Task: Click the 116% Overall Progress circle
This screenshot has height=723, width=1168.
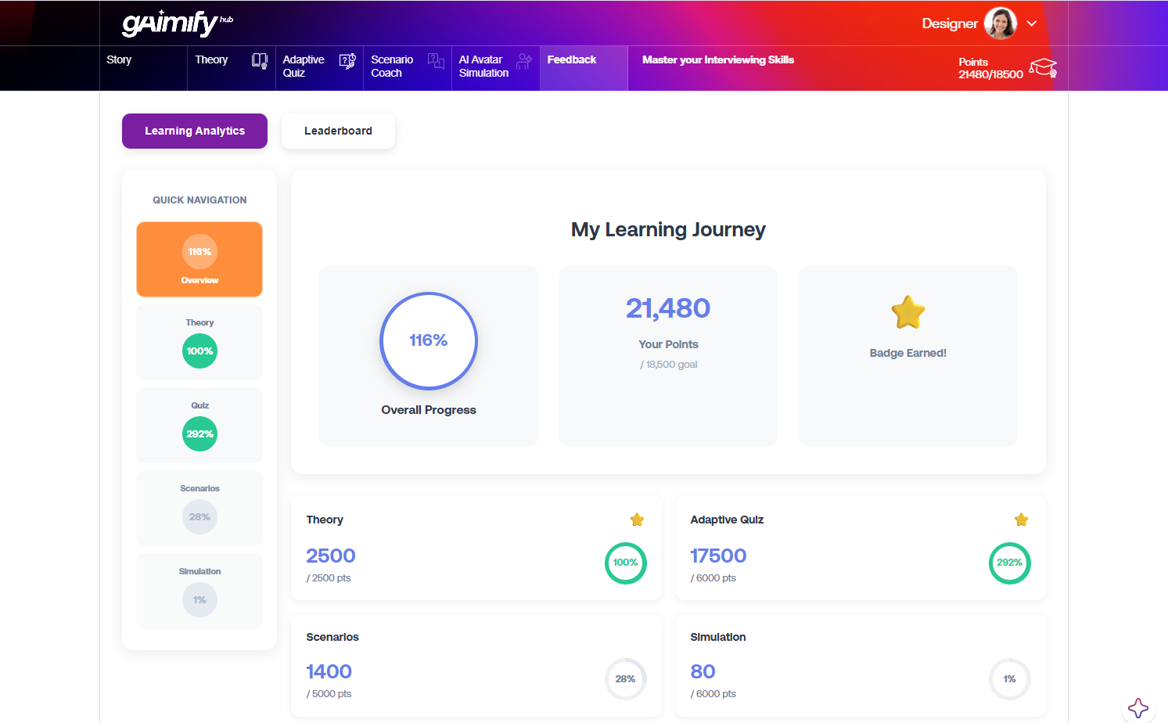Action: click(428, 341)
